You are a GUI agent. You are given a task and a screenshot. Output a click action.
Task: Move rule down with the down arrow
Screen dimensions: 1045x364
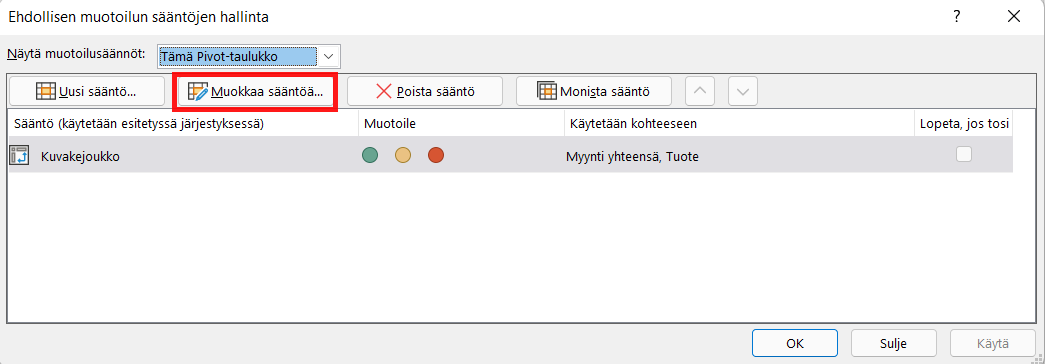(x=742, y=91)
